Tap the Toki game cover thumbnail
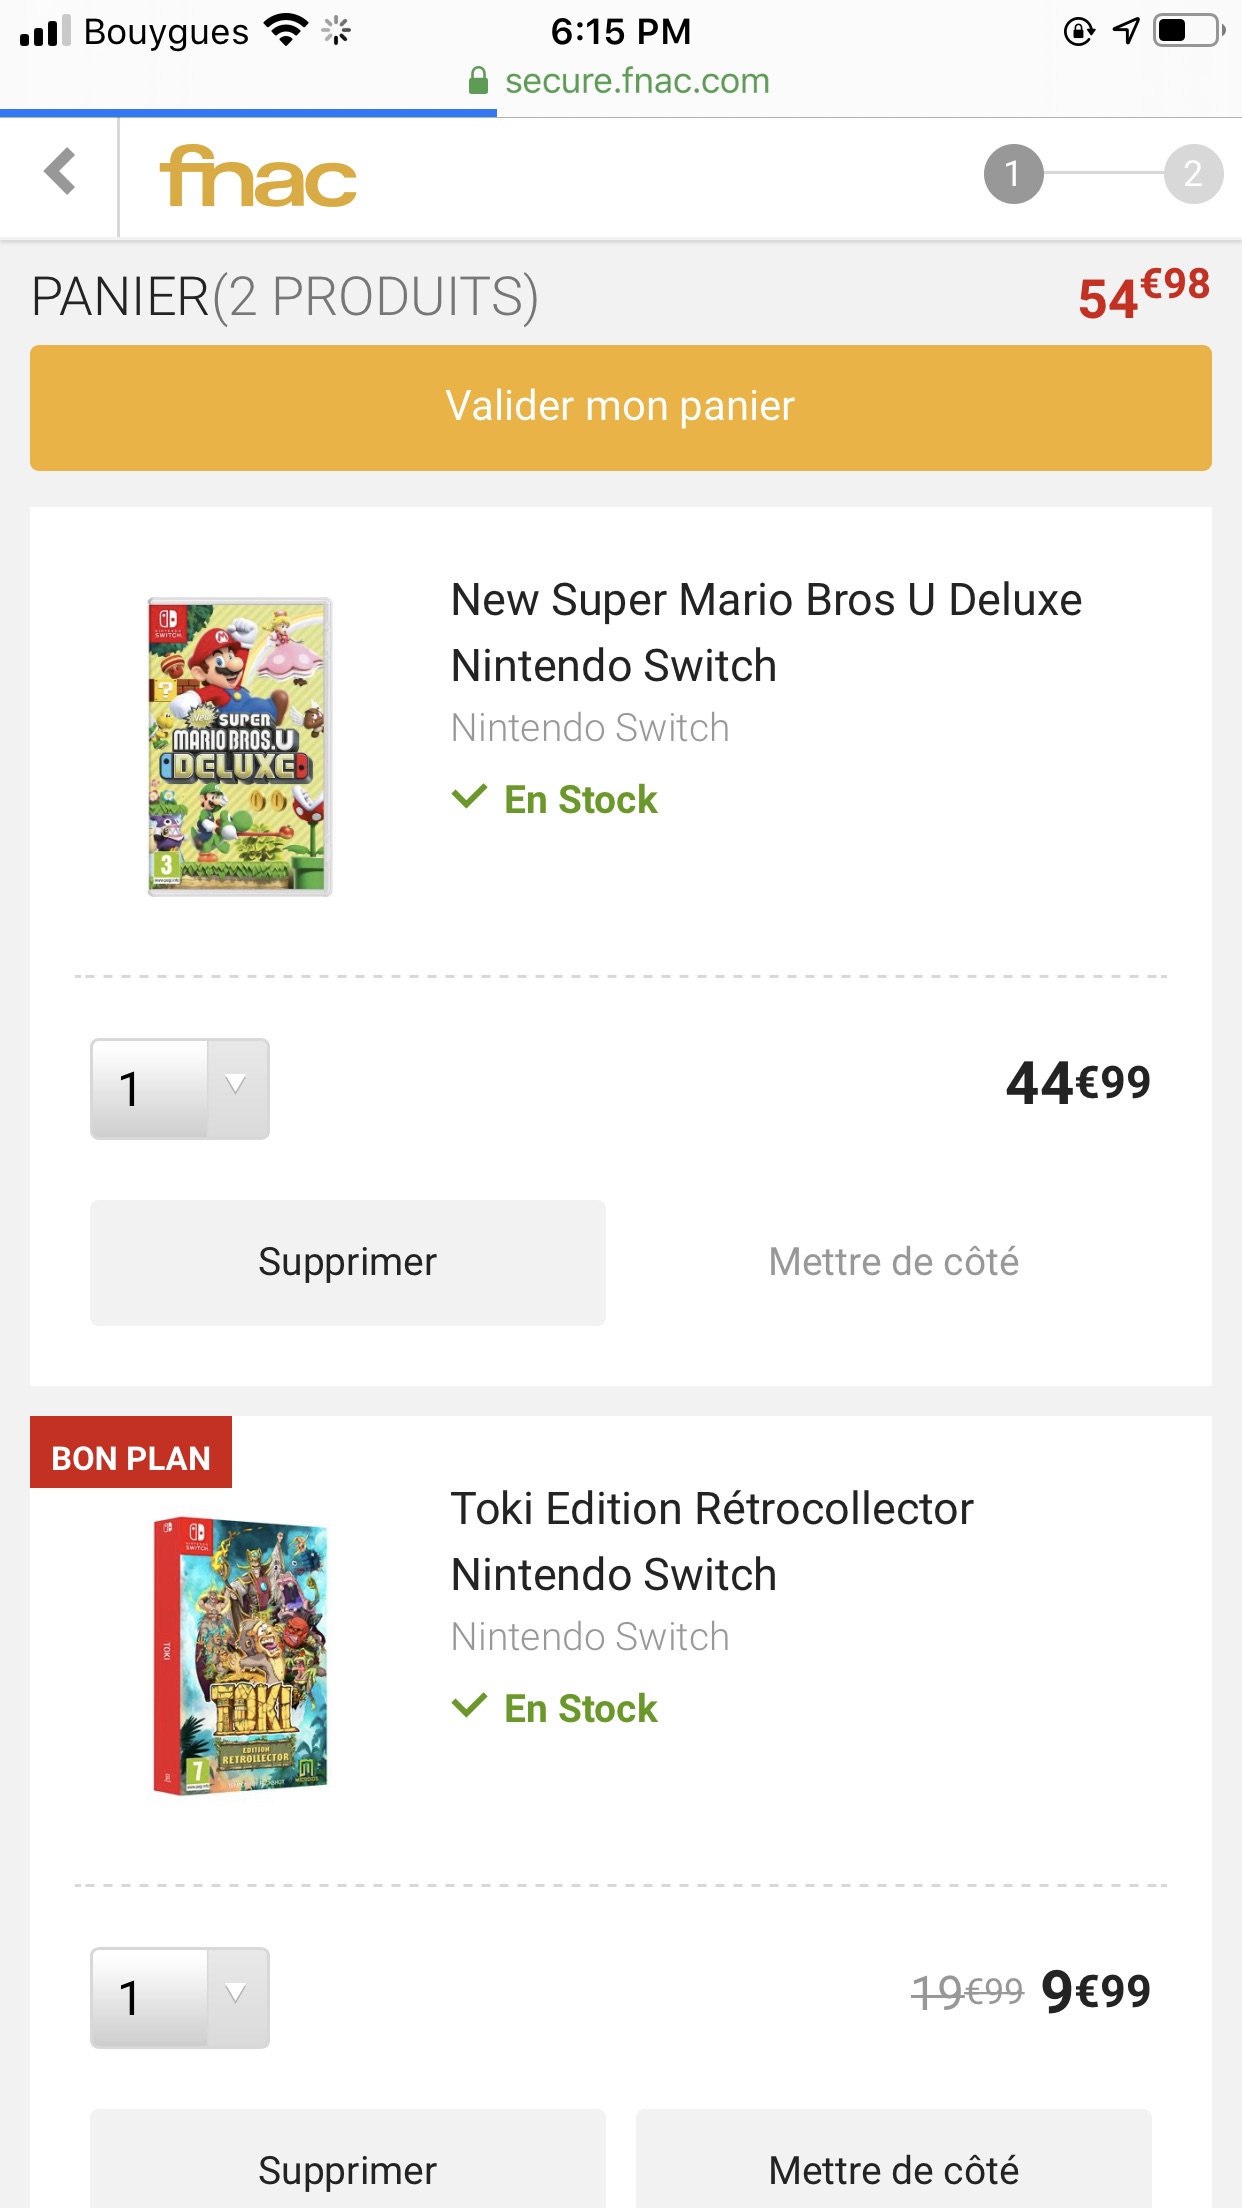 (240, 1656)
